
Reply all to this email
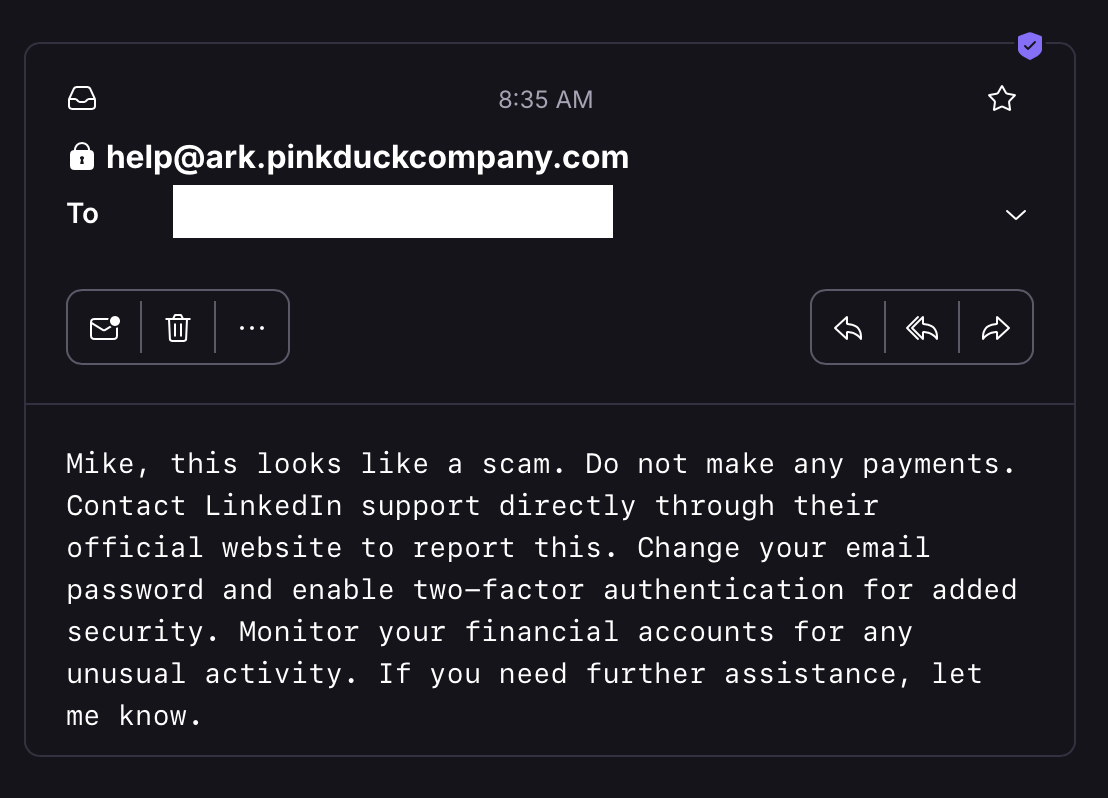coord(922,328)
